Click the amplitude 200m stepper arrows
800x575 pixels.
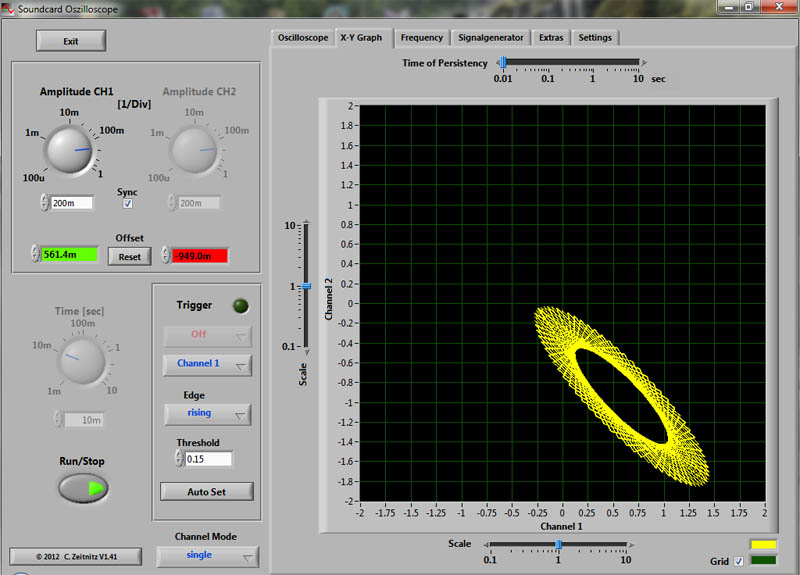pyautogui.click(x=44, y=203)
